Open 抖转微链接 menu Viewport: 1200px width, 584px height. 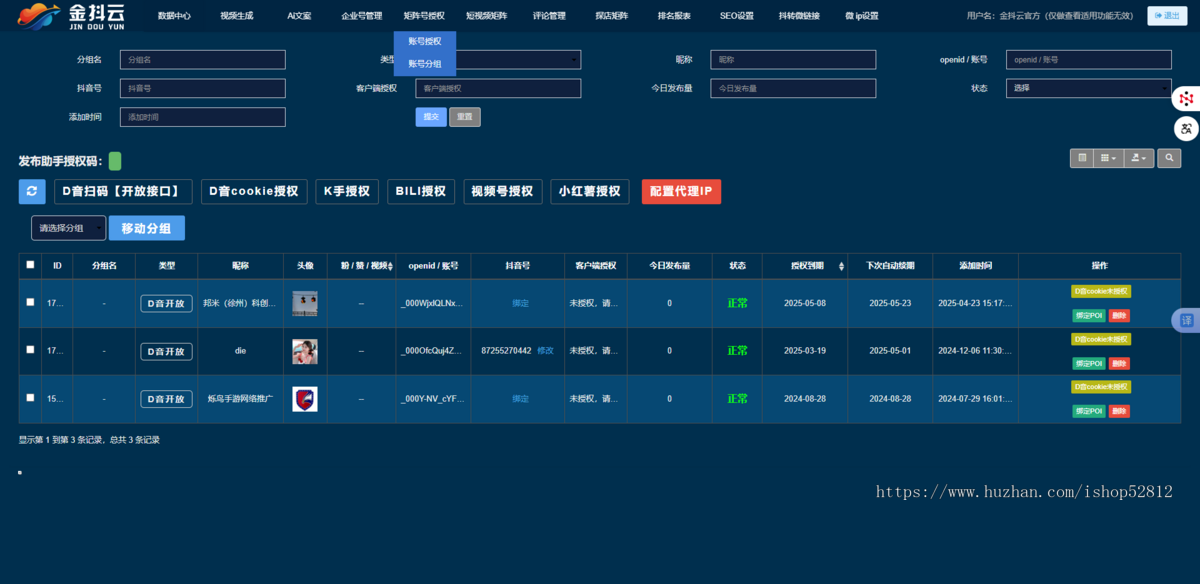(799, 16)
